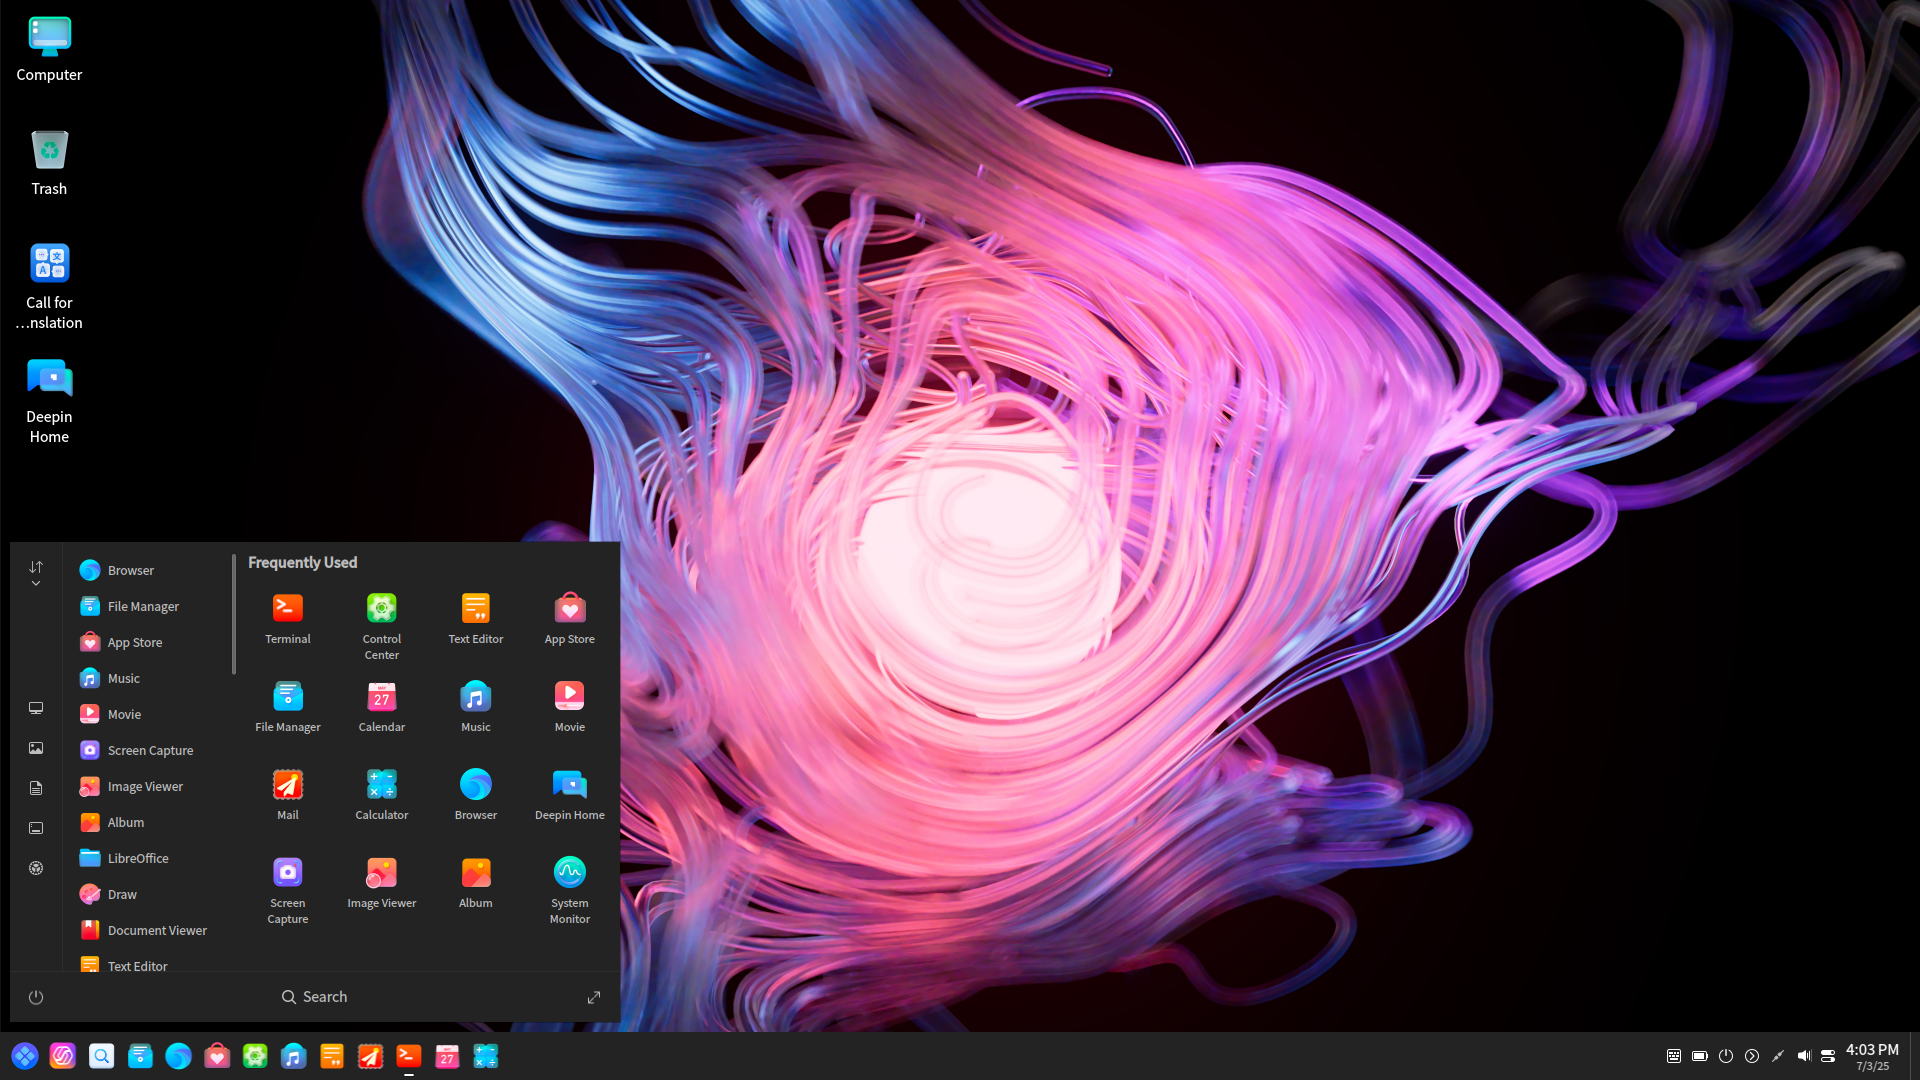Launch Calendar from Frequently Used grid
This screenshot has height=1080, width=1920.
pyautogui.click(x=382, y=707)
